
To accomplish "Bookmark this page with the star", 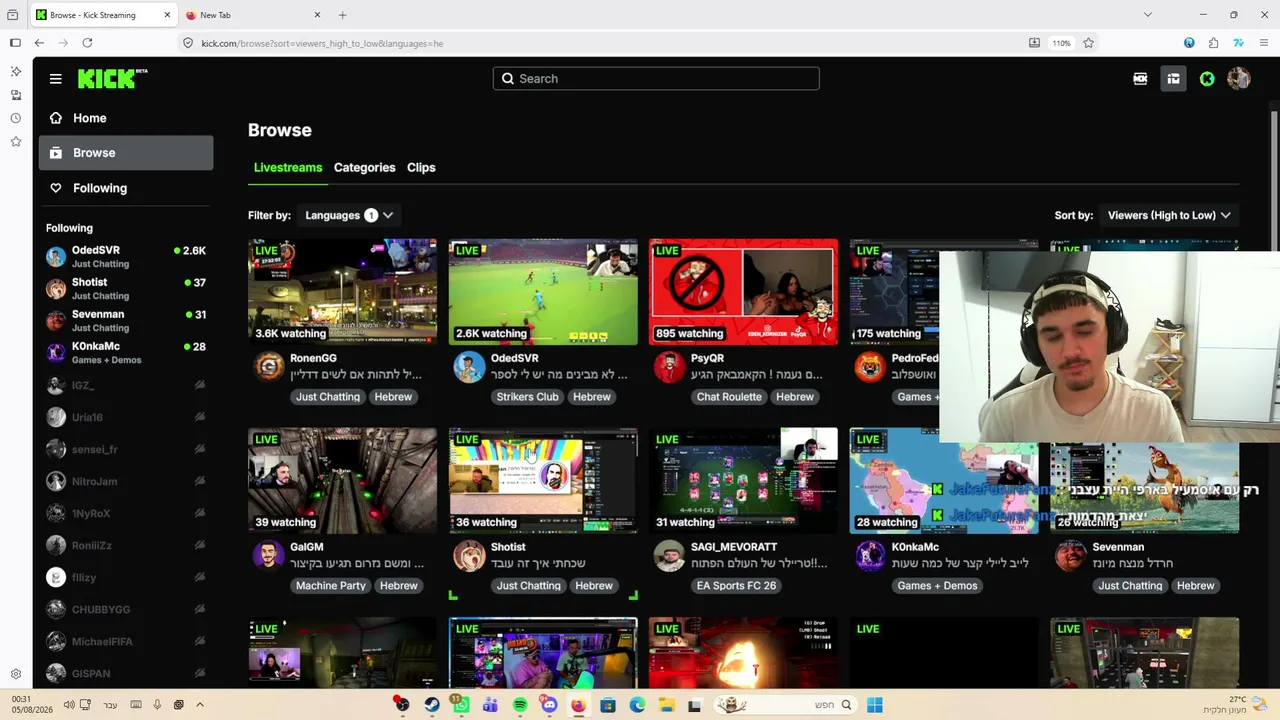I will pos(1088,43).
